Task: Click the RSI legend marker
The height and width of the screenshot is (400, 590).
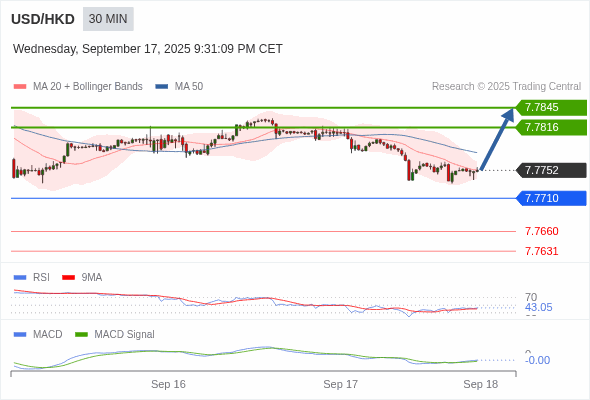Action: coord(20,278)
